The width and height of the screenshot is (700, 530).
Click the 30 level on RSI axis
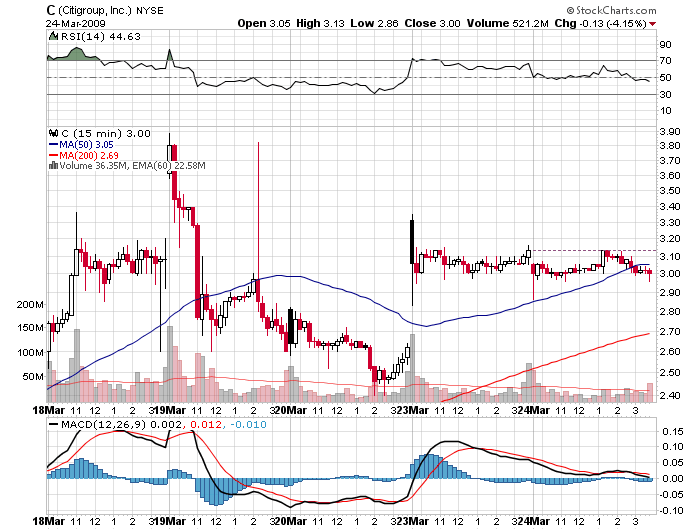[x=666, y=94]
